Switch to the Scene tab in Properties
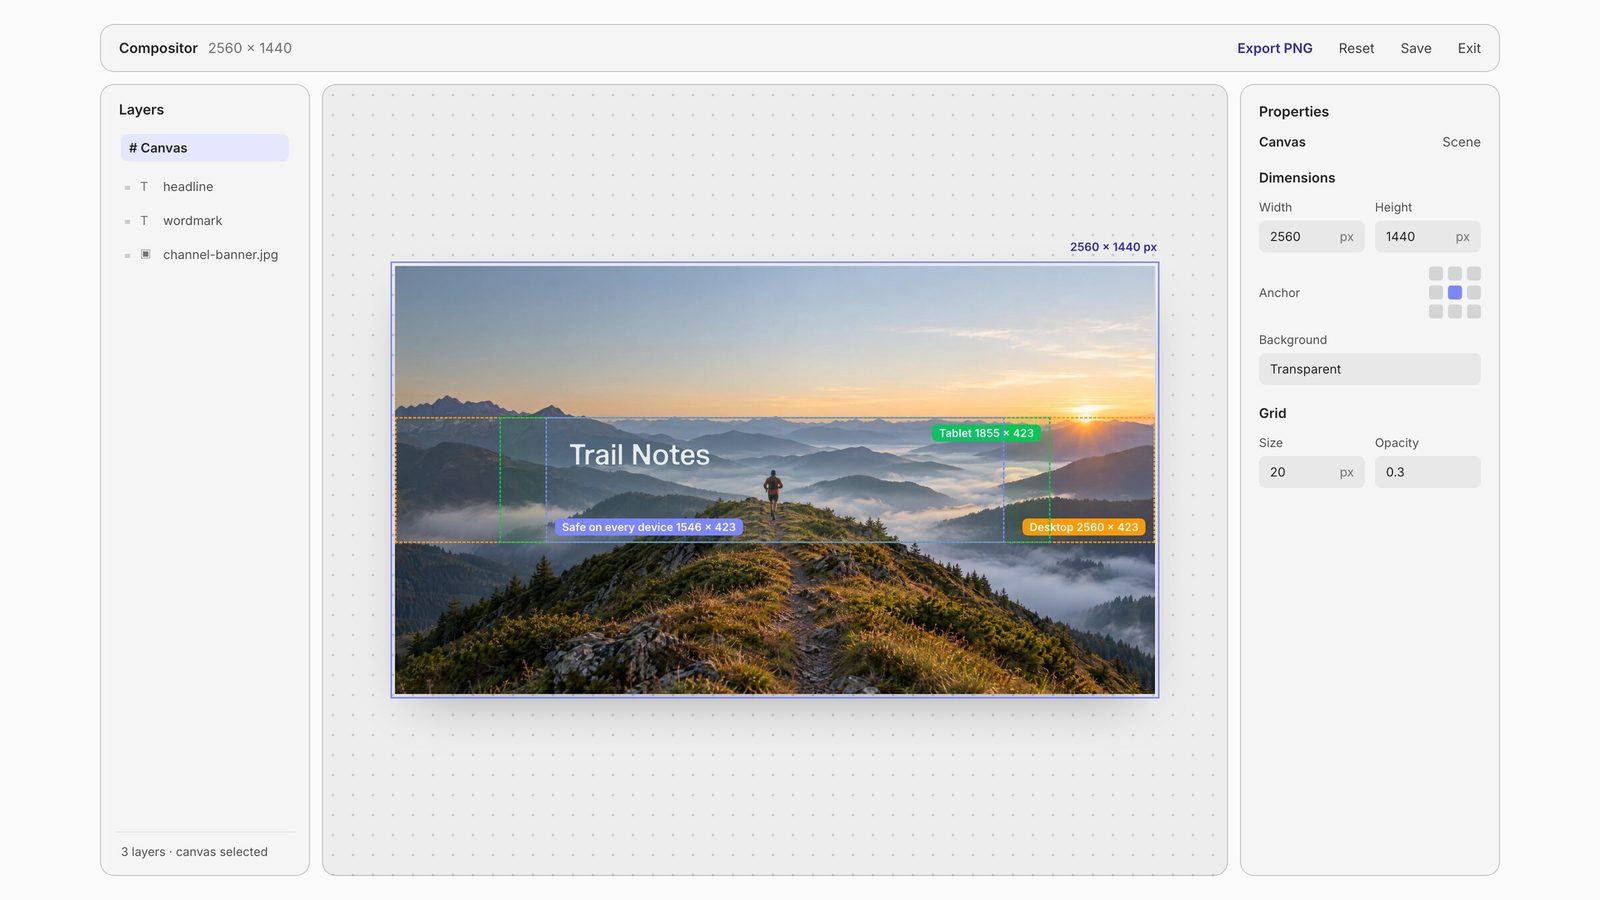1600x900 pixels. 1461,142
